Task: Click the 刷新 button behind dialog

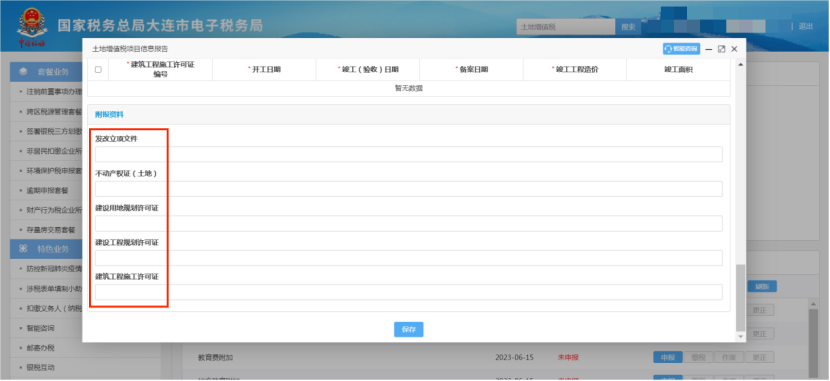Action: pyautogui.click(x=762, y=286)
